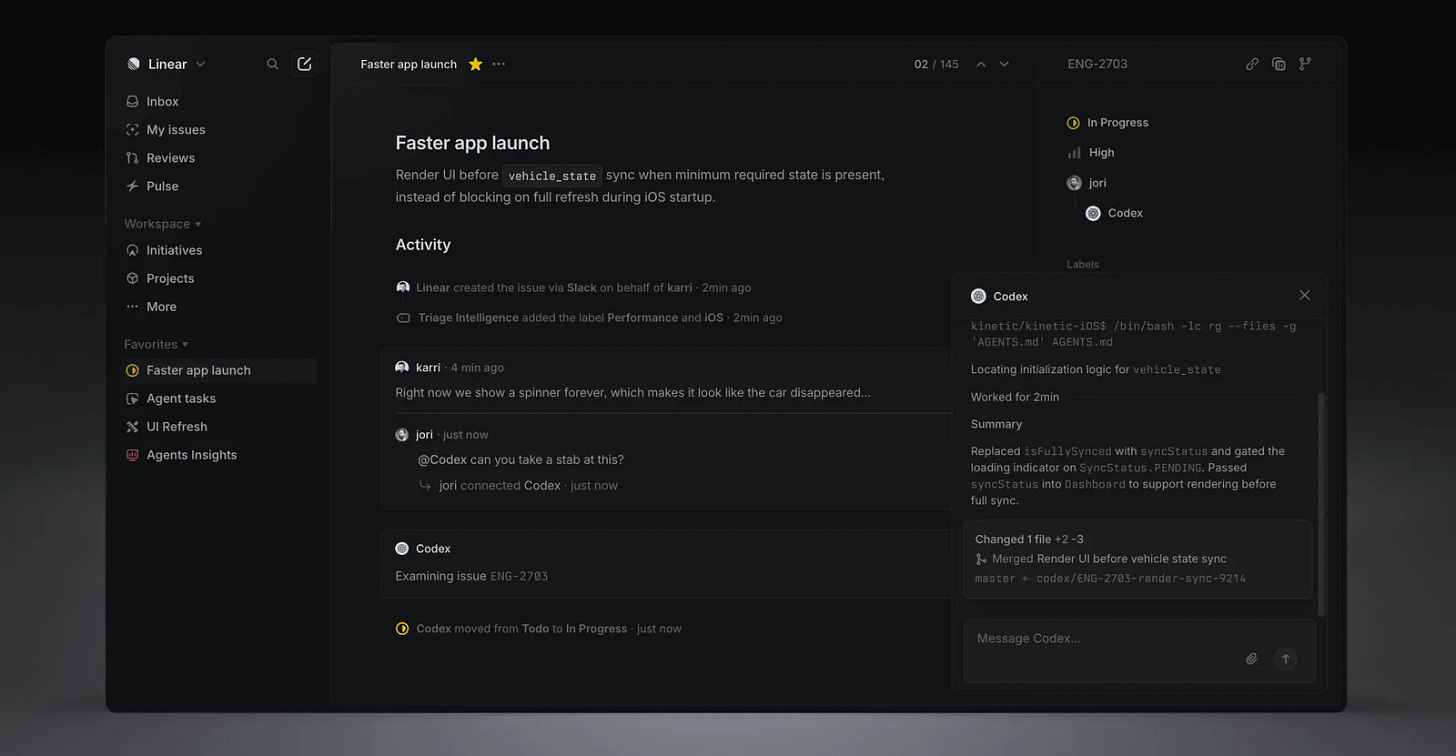
Task: Click ENG-2703 in Codex's activity entry
Action: 519,576
